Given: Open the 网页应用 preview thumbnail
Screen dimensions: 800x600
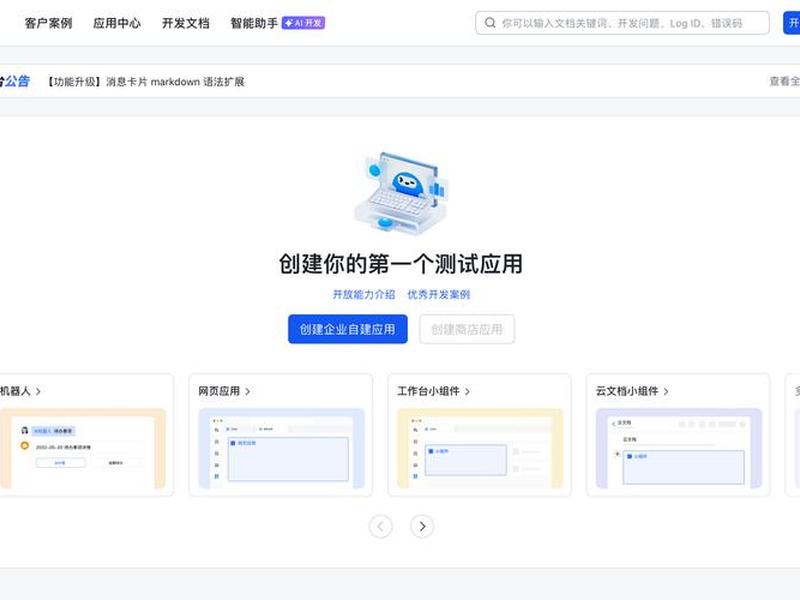Looking at the screenshot, I should (281, 448).
